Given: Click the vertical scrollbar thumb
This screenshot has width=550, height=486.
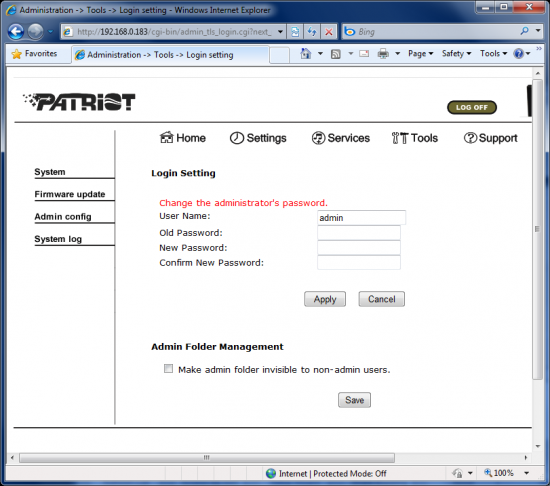Looking at the screenshot, I should pos(537,229).
